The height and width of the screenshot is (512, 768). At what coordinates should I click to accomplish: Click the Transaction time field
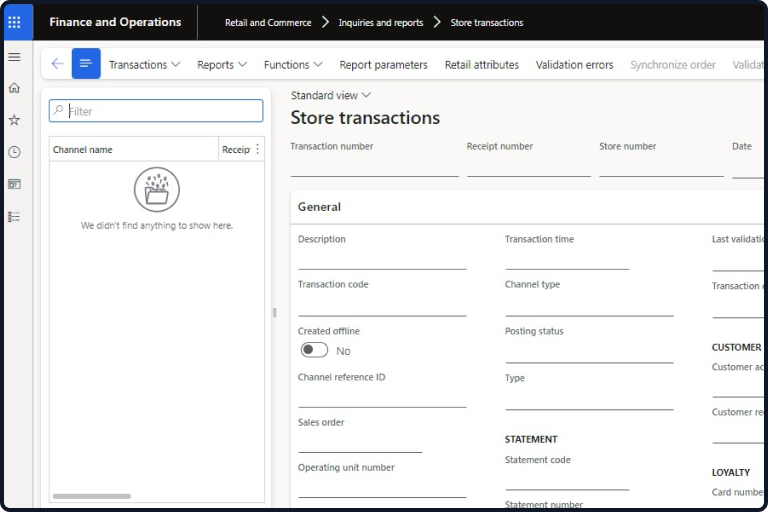[567, 260]
